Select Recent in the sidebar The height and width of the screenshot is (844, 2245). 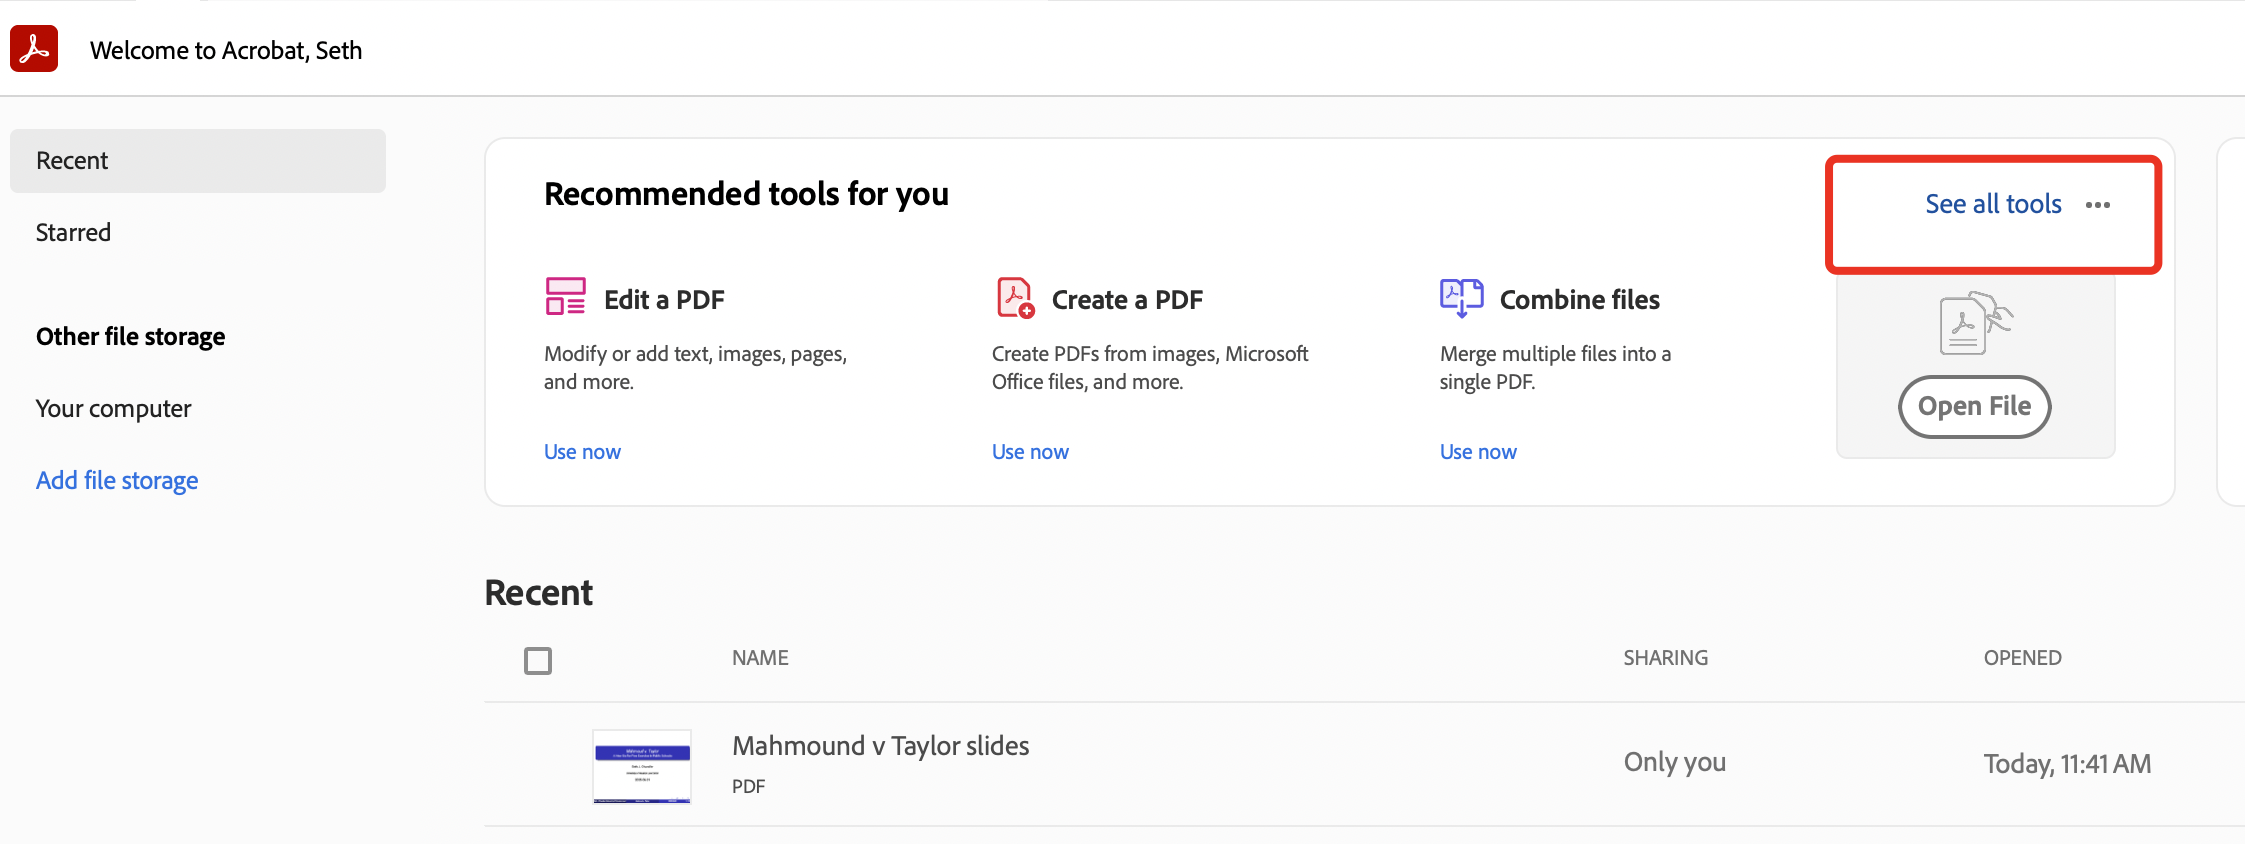(x=198, y=161)
